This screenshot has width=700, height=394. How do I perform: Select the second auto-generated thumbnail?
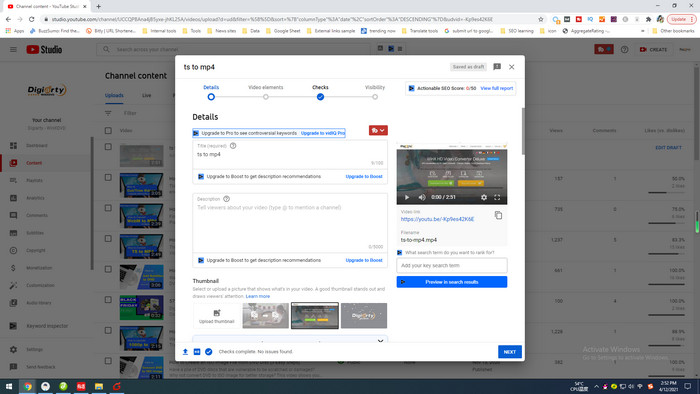(x=315, y=316)
